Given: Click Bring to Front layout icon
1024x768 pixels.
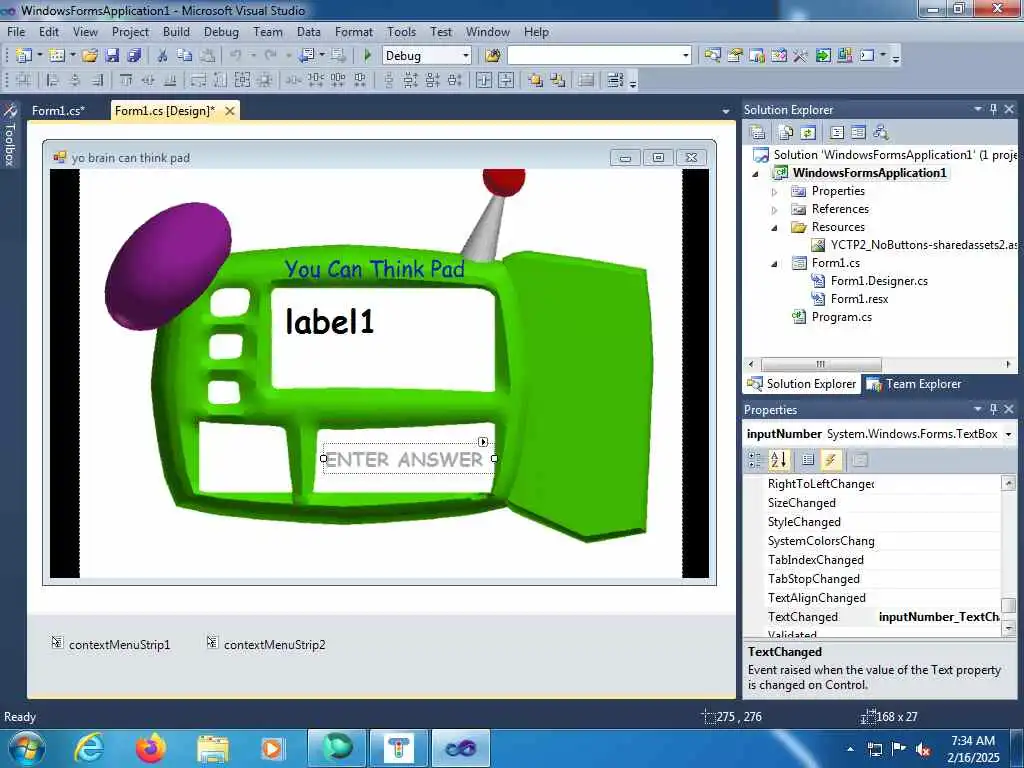Looking at the screenshot, I should pyautogui.click(x=536, y=80).
